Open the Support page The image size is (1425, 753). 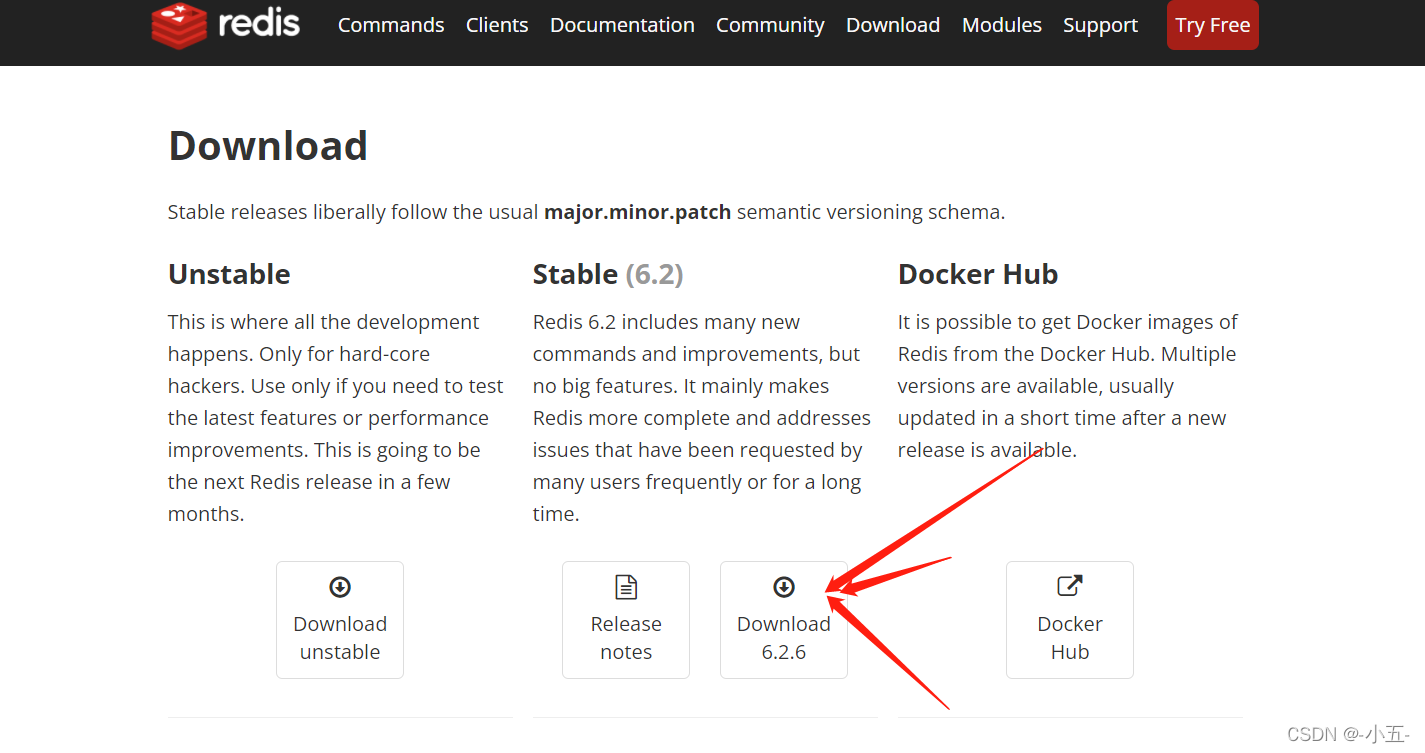(1100, 25)
